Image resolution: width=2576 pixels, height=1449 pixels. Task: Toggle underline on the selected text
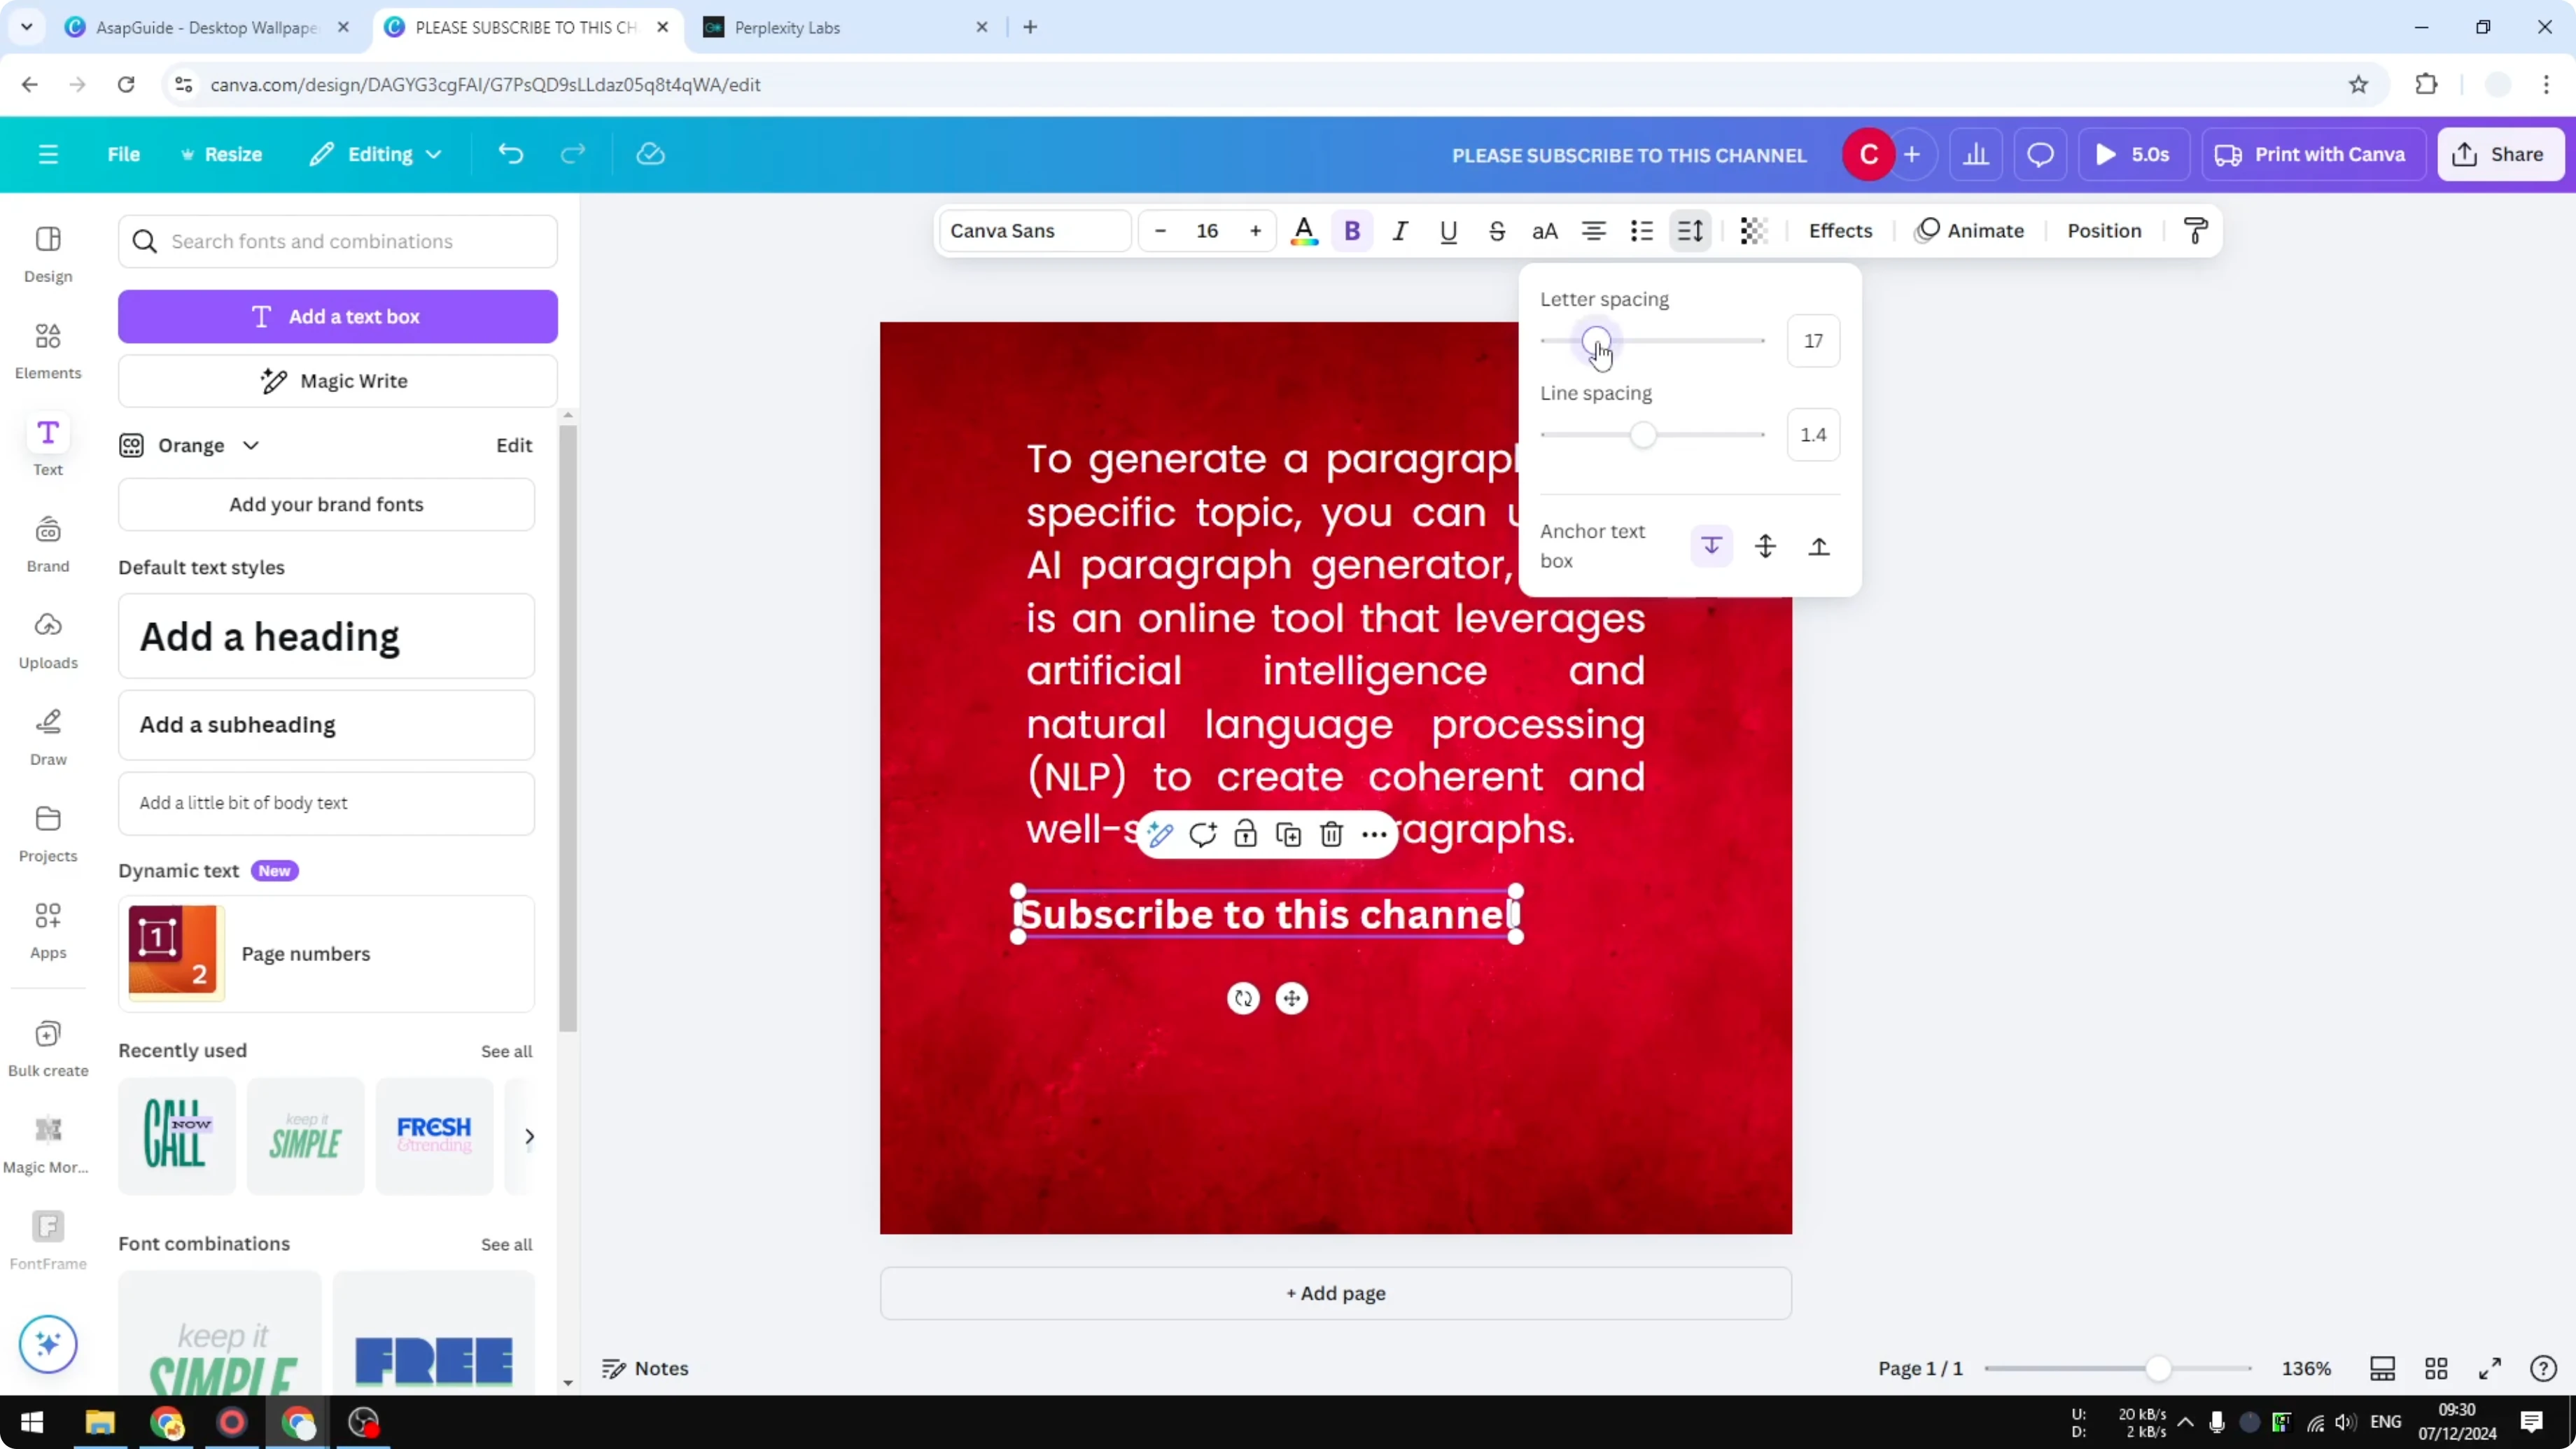[x=1448, y=230]
